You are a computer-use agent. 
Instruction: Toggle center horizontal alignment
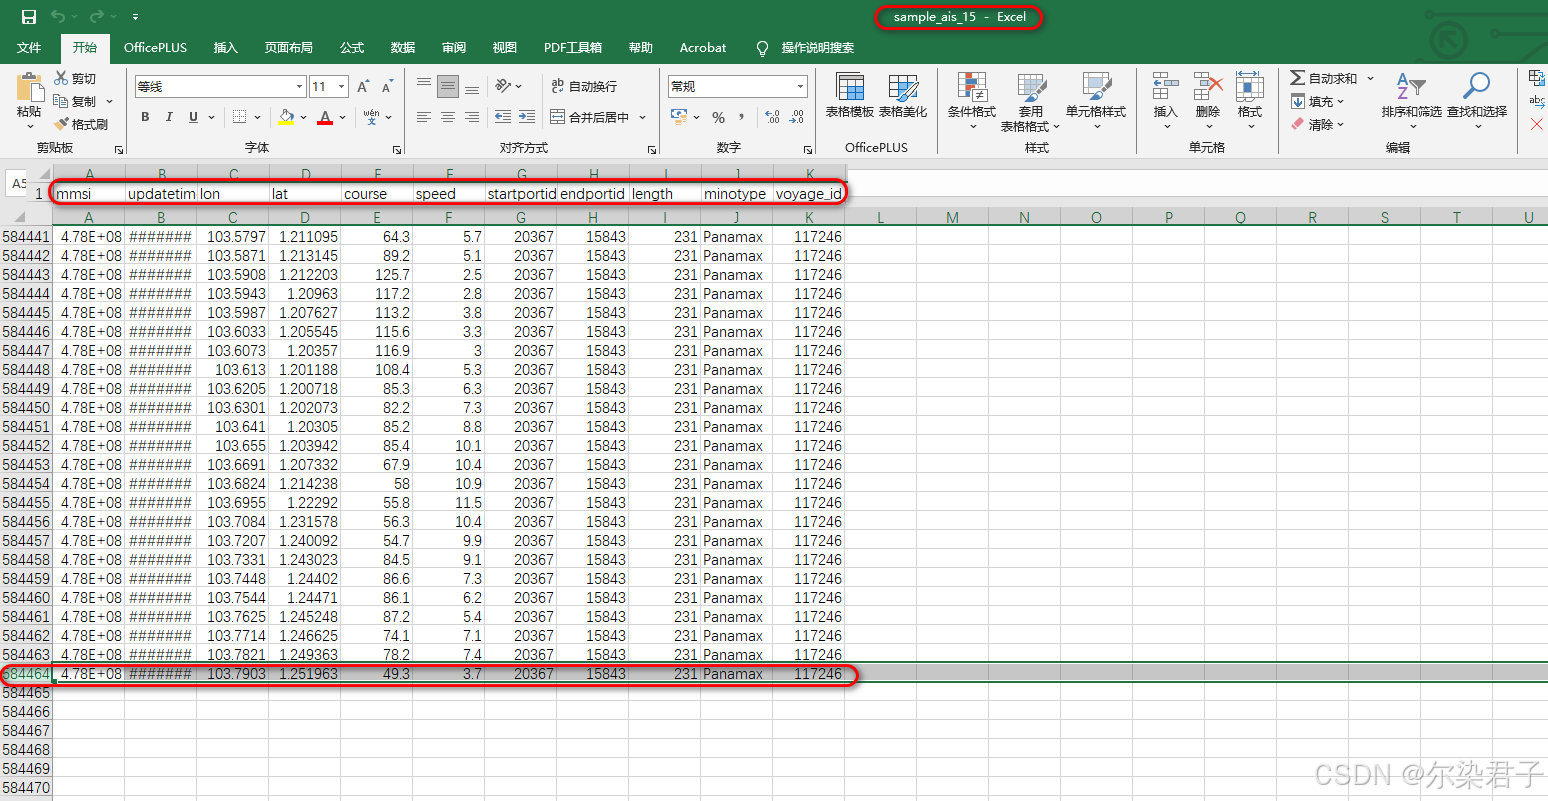click(x=448, y=117)
